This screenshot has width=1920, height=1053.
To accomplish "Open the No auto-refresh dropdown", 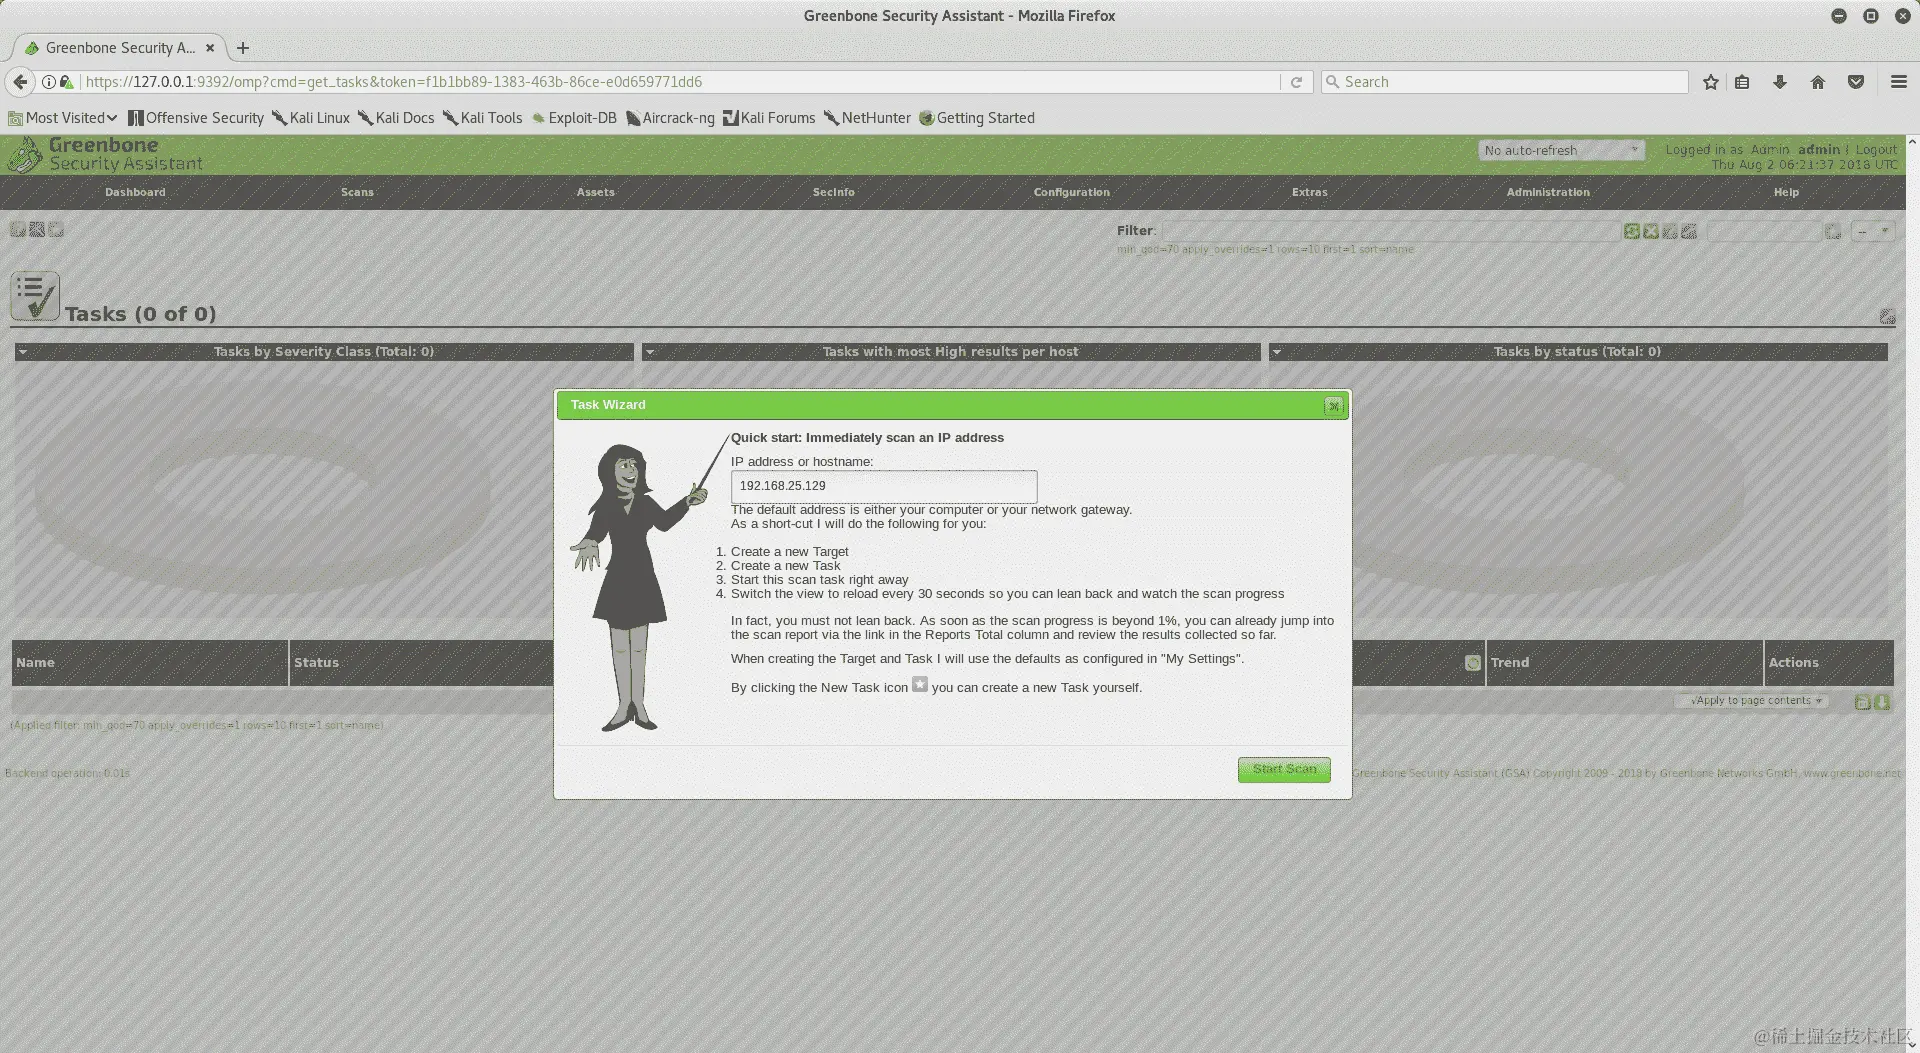I will pos(1561,150).
